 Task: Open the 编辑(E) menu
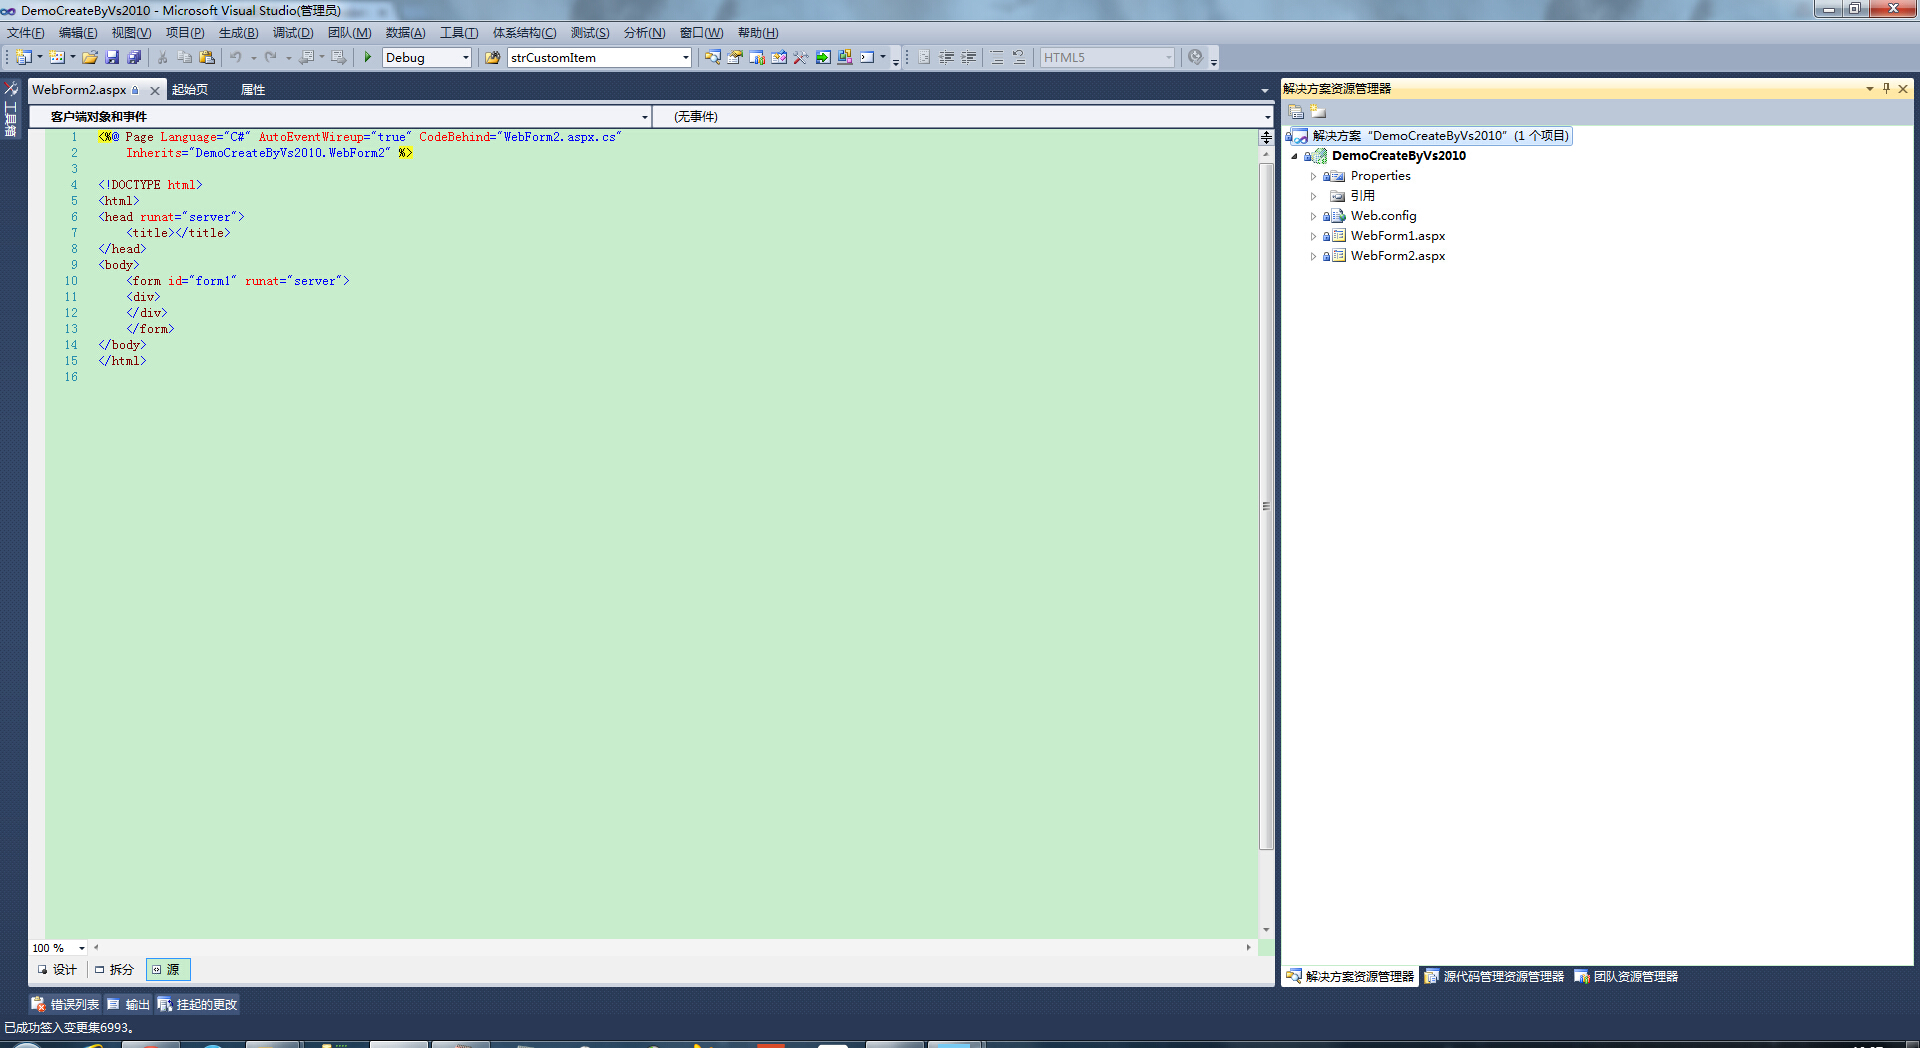[x=78, y=33]
